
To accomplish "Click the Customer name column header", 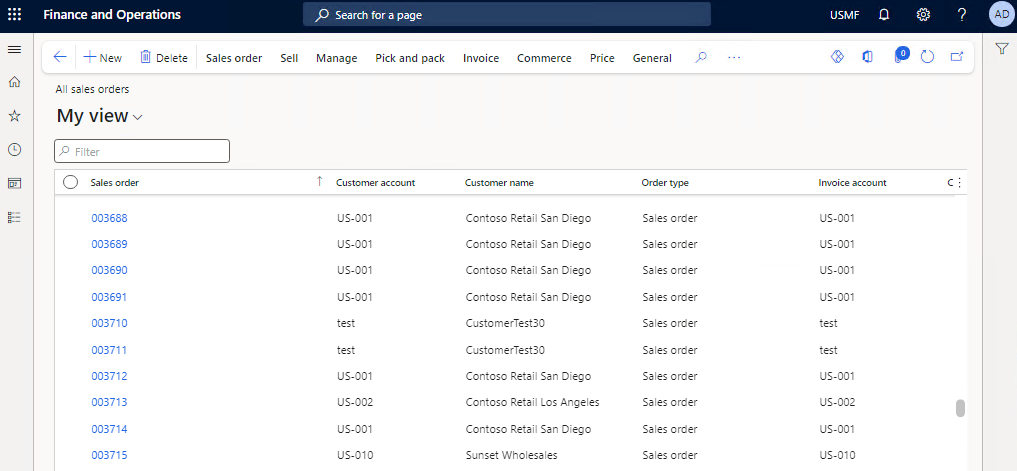I will click(x=499, y=182).
